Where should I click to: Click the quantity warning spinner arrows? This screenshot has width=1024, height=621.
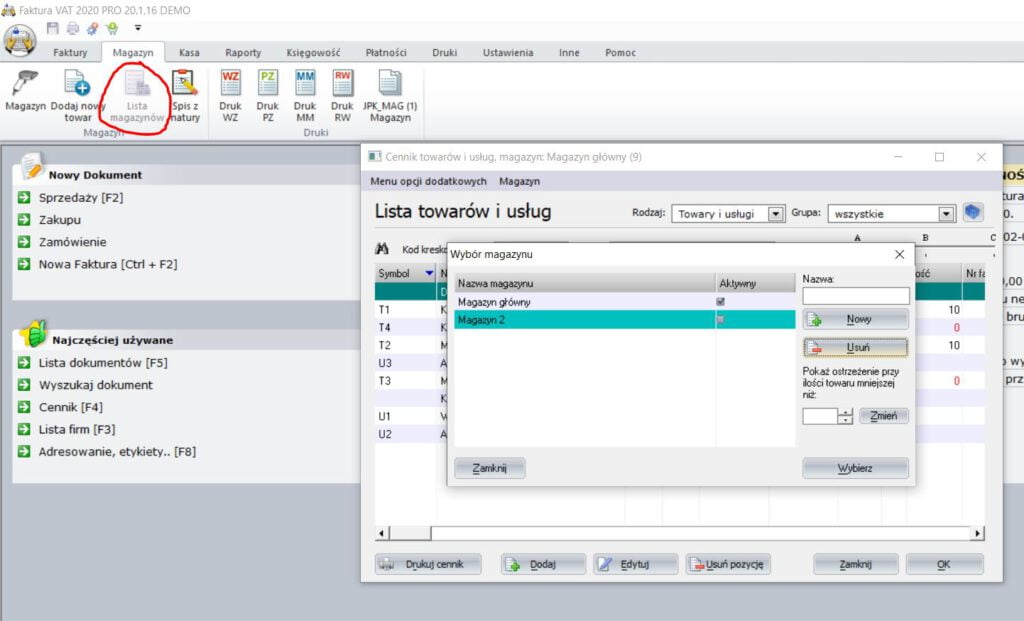pyautogui.click(x=845, y=416)
